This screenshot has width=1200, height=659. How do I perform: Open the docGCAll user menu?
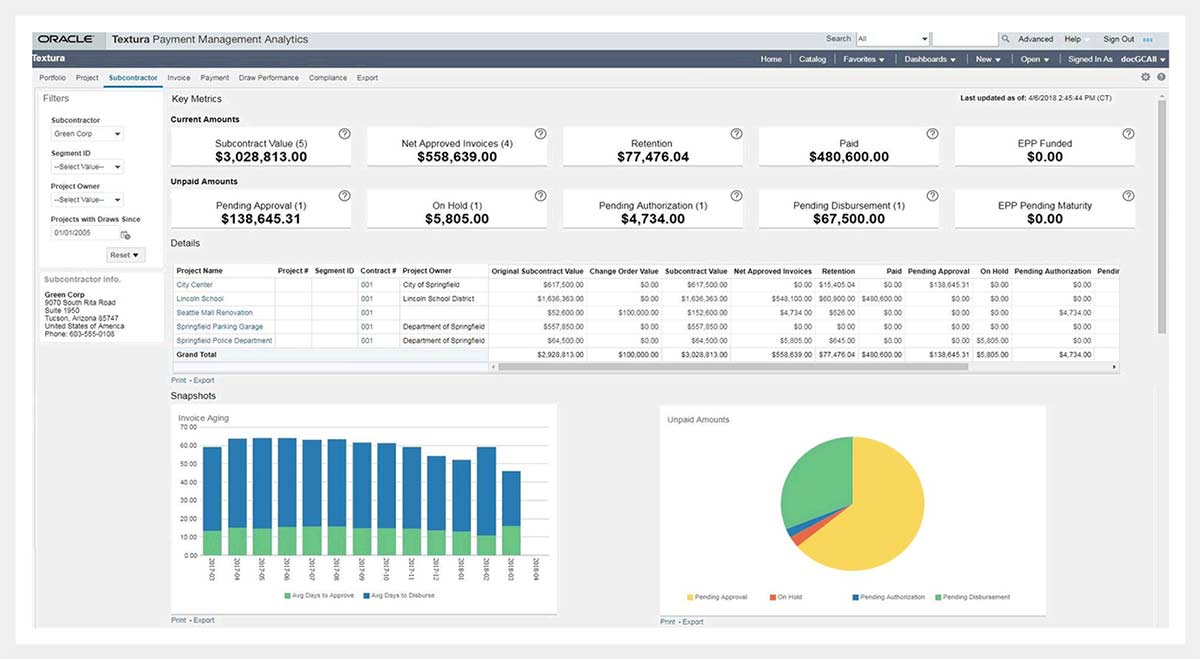click(x=1143, y=59)
